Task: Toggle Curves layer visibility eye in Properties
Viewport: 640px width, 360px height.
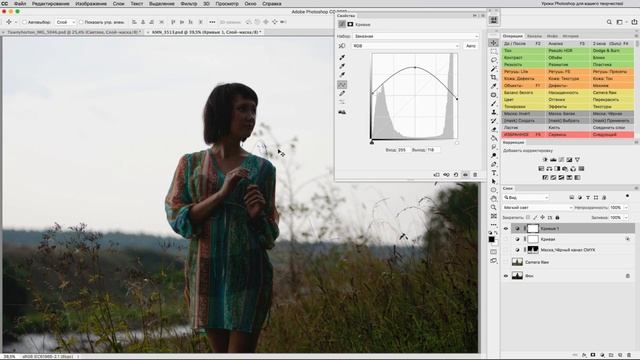Action: [465, 175]
